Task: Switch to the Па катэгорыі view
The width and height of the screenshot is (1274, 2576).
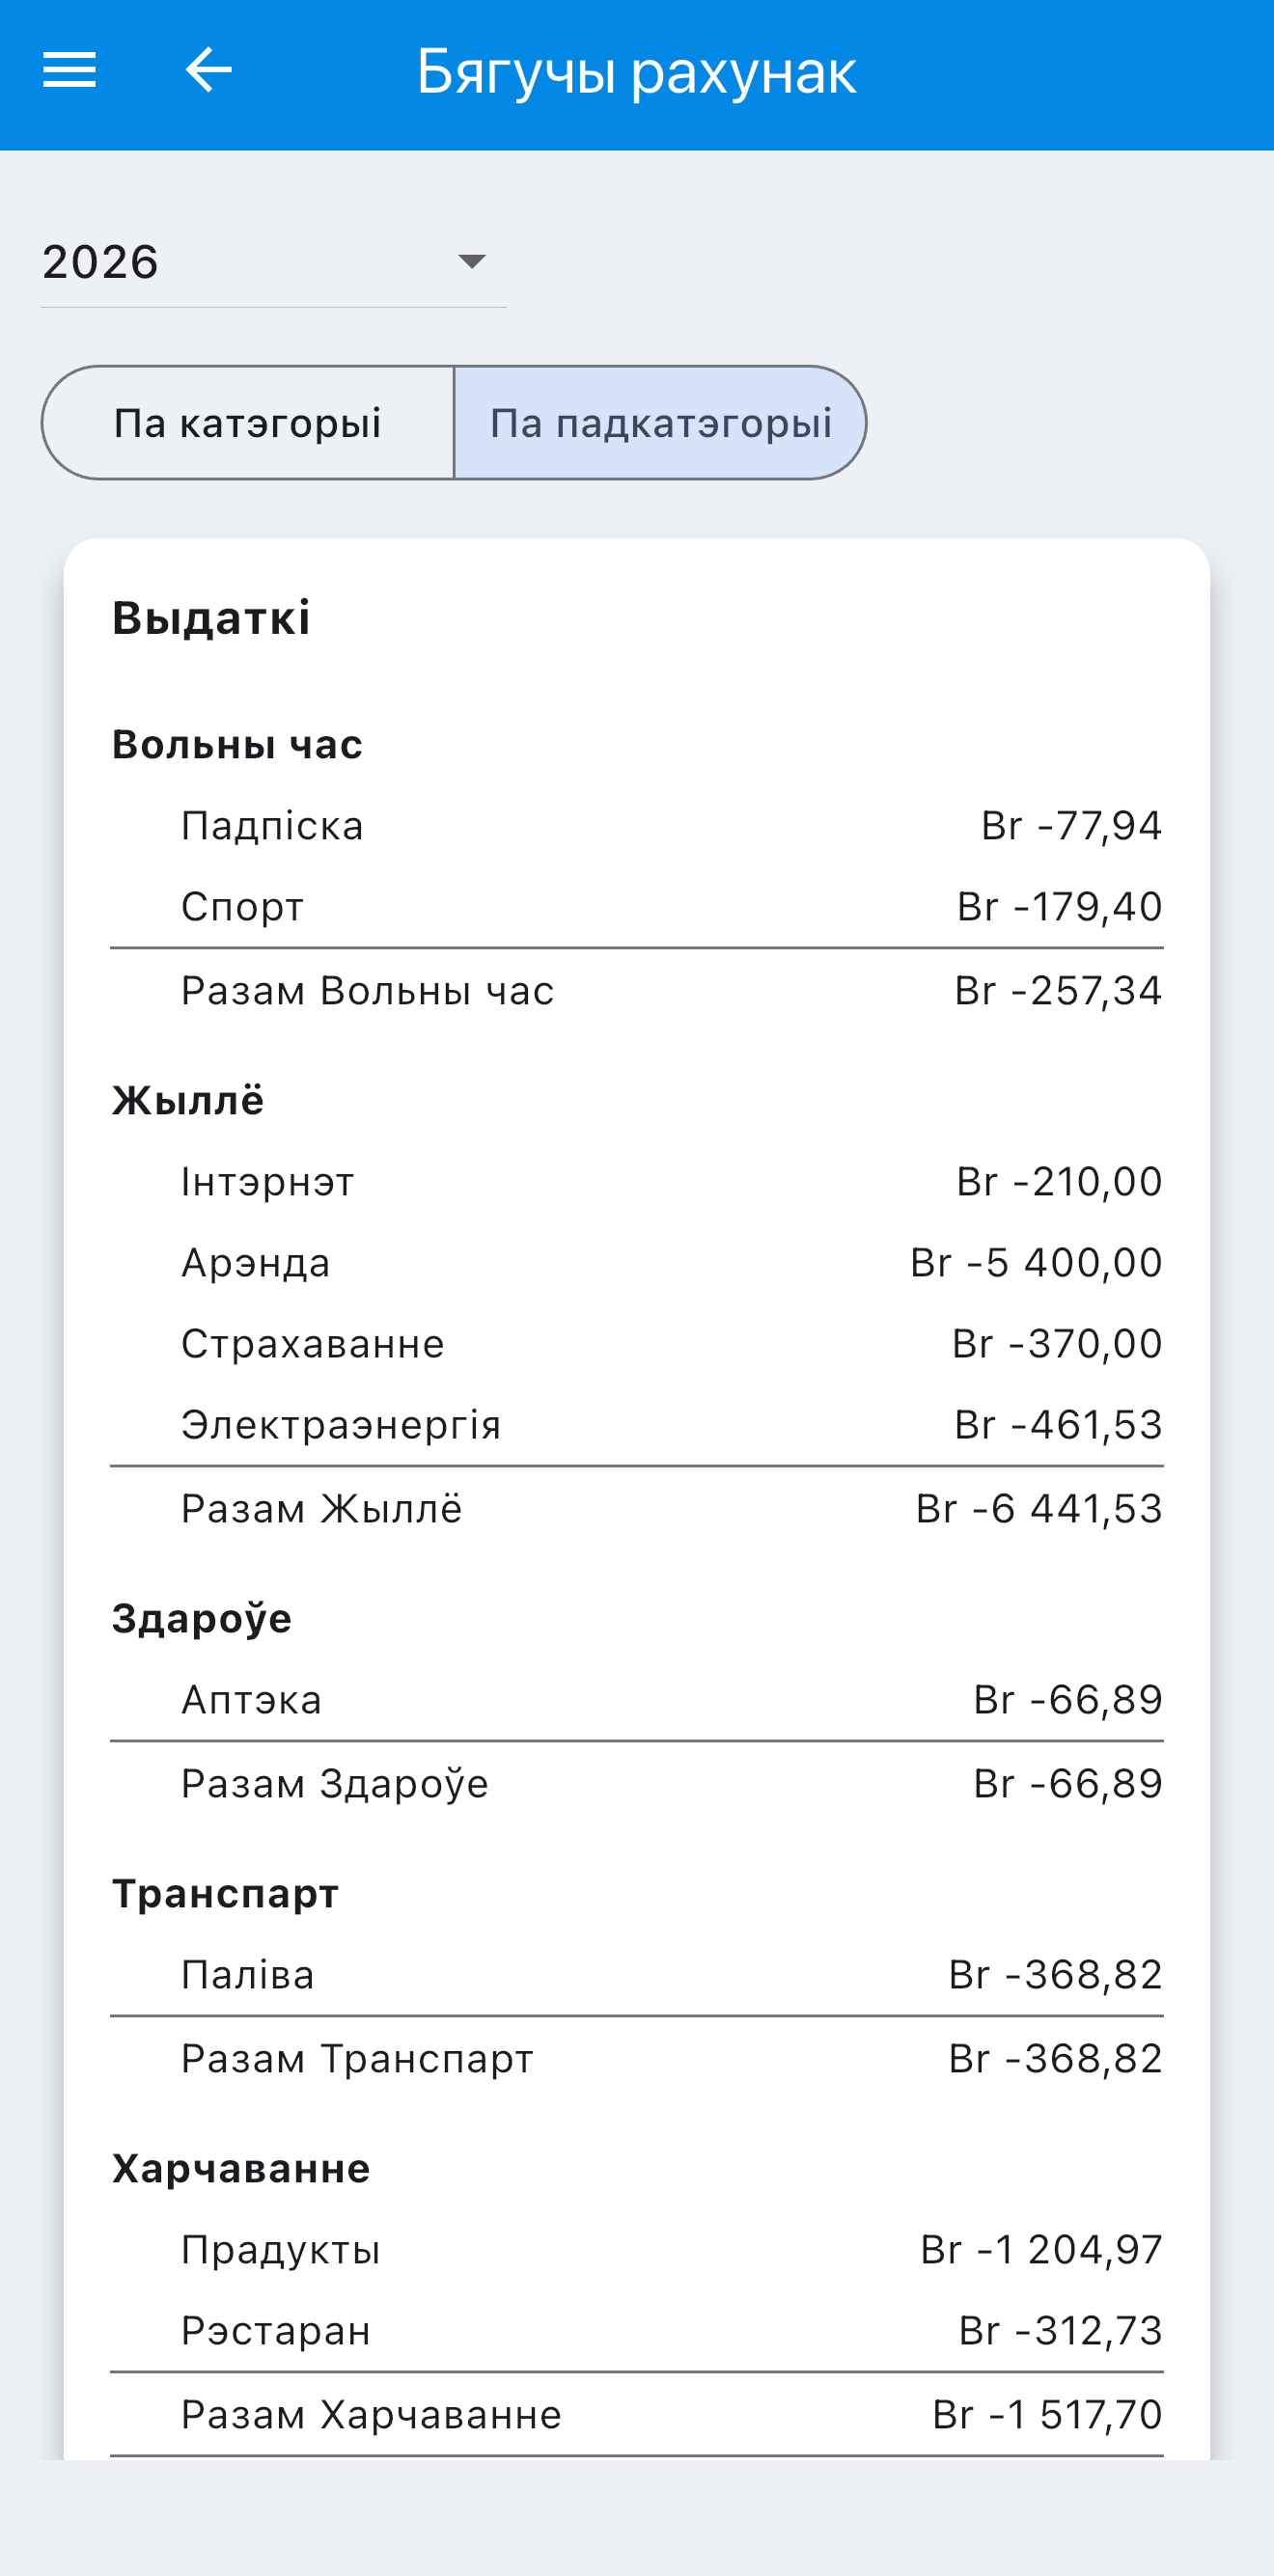Action: pos(248,423)
